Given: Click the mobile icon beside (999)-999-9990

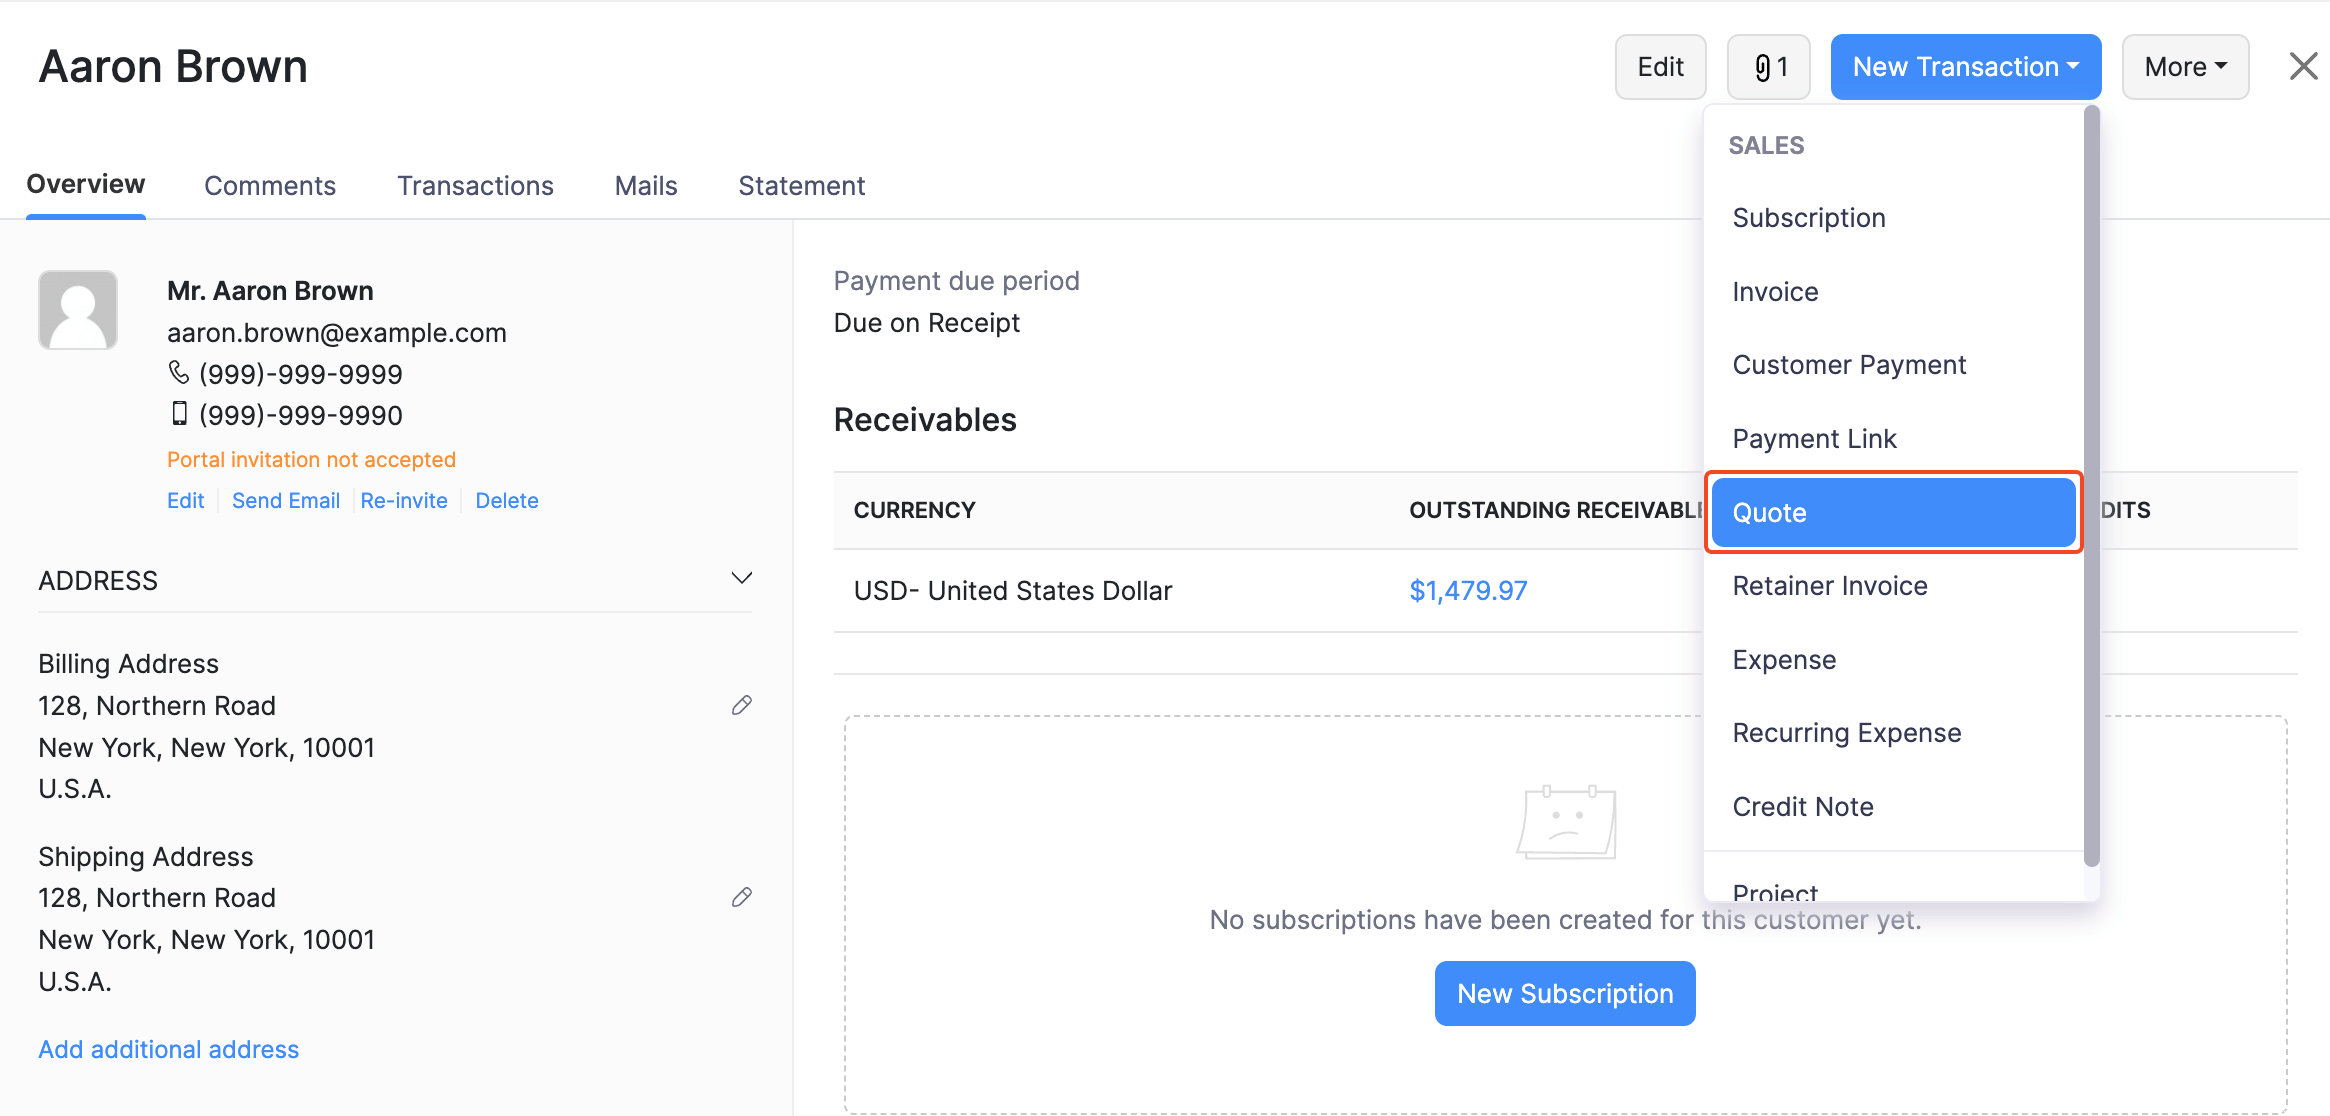Looking at the screenshot, I should [x=180, y=413].
